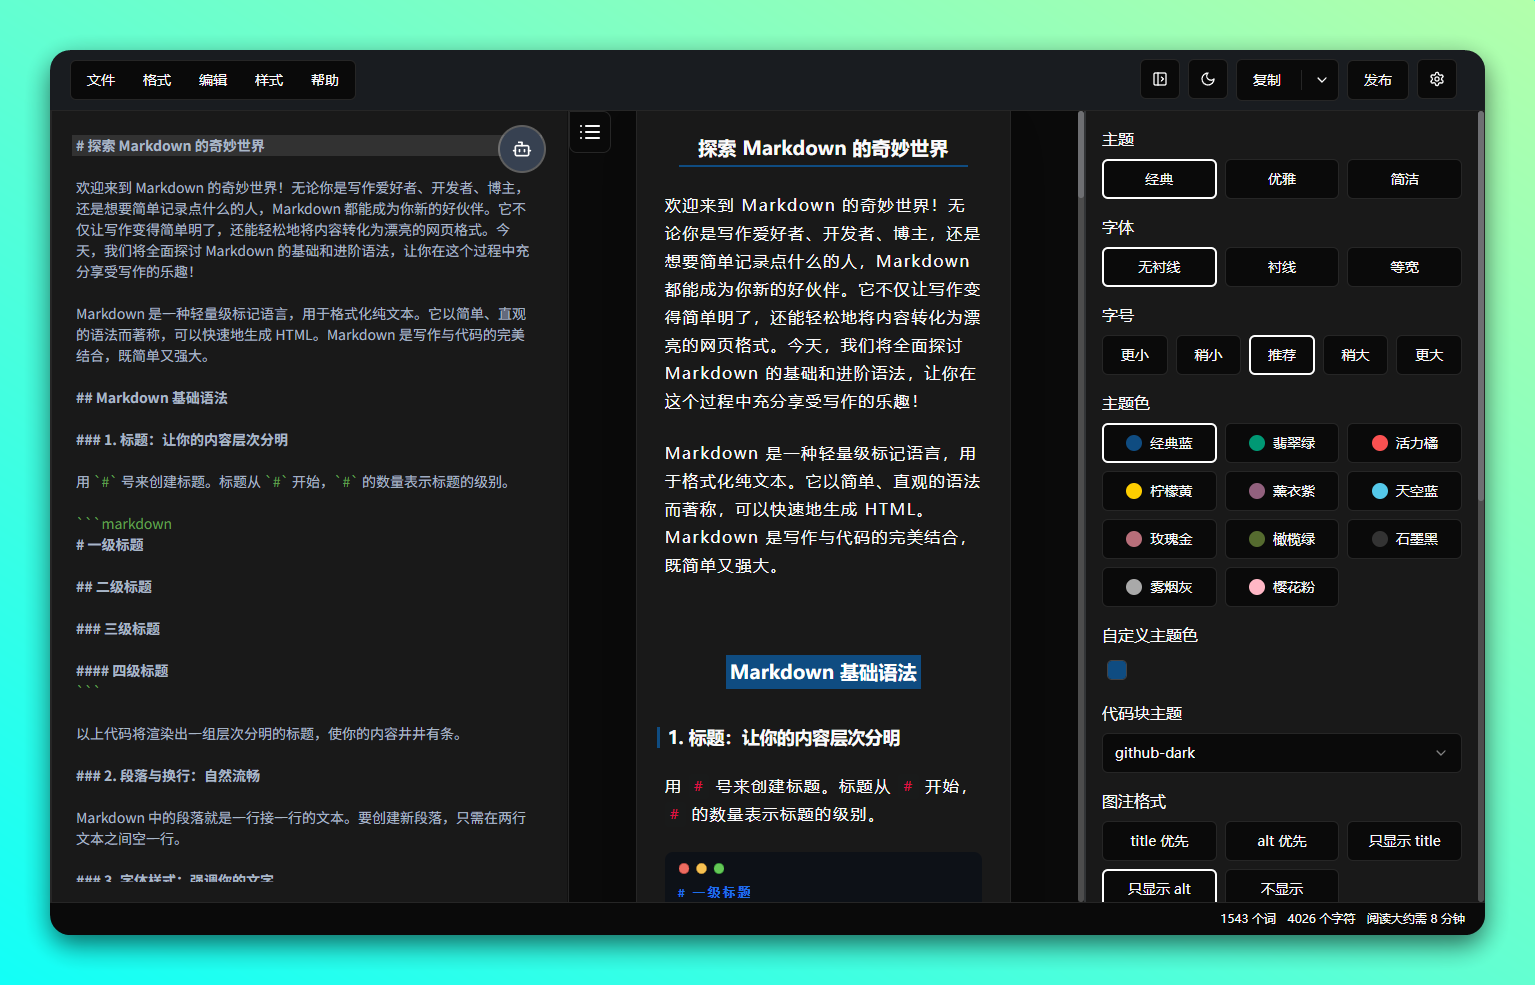Select caption format 不显示

1282,887
